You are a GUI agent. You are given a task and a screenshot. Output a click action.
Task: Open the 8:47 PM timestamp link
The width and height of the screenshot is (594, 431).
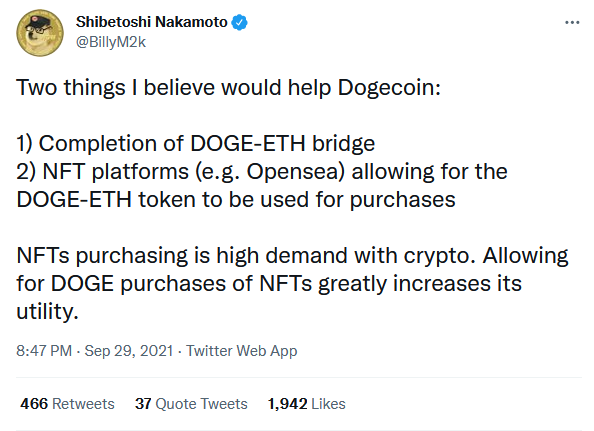(x=44, y=351)
